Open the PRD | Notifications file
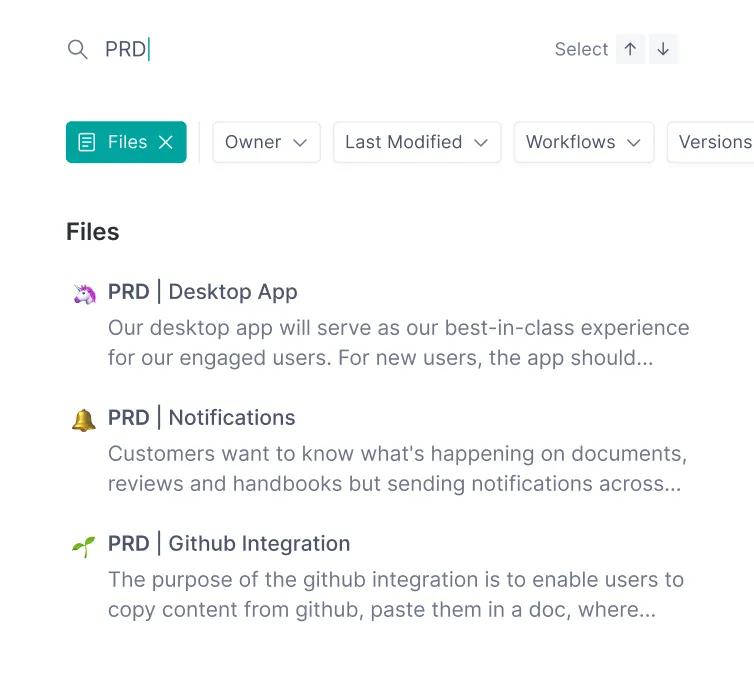This screenshot has width=754, height=700. pos(202,418)
